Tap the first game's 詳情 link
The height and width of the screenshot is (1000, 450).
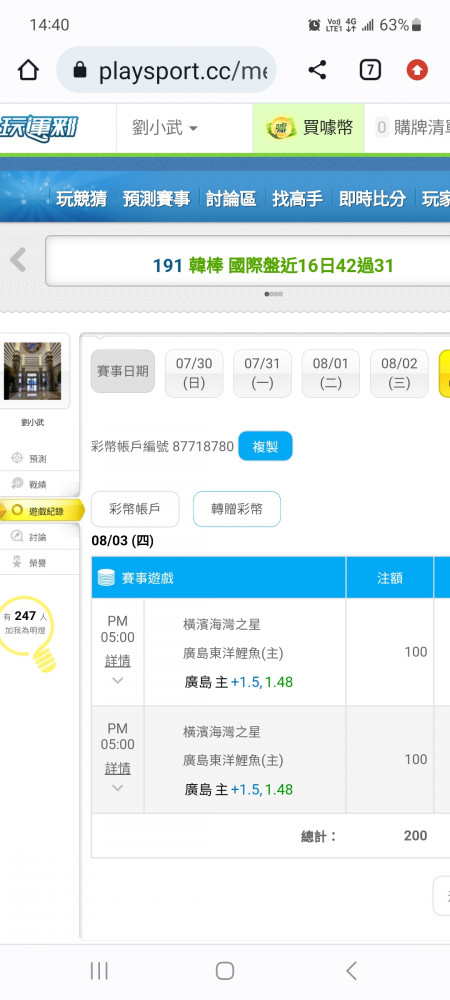tap(117, 661)
